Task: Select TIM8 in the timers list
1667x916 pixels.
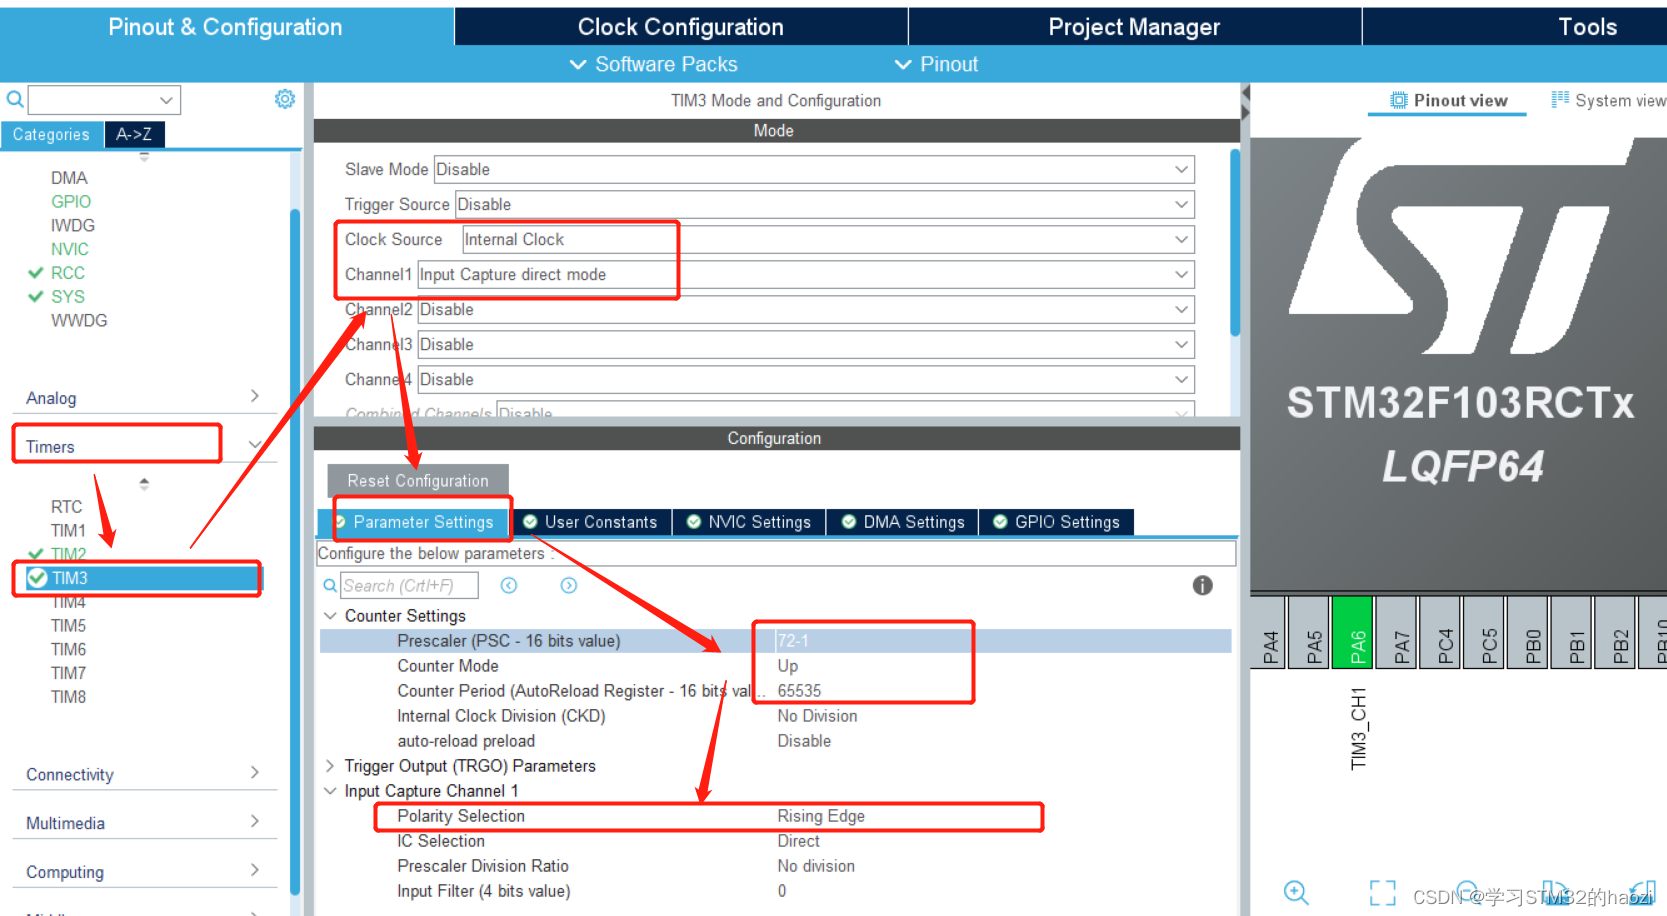Action: click(x=68, y=696)
